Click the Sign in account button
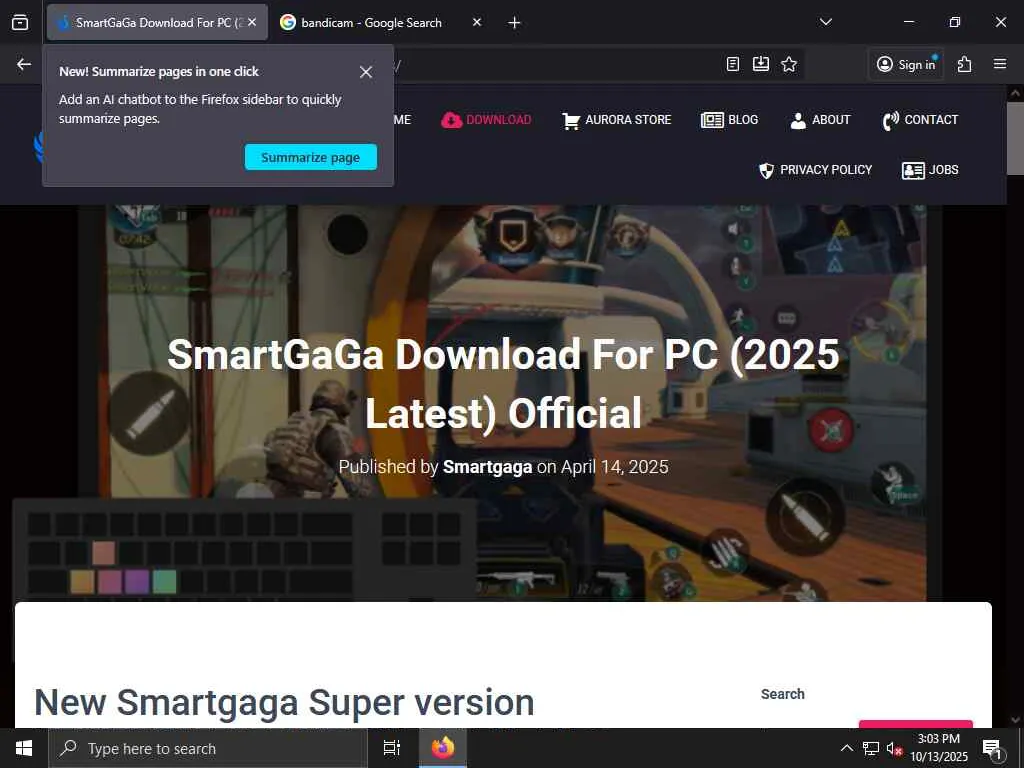This screenshot has width=1024, height=768. [906, 64]
